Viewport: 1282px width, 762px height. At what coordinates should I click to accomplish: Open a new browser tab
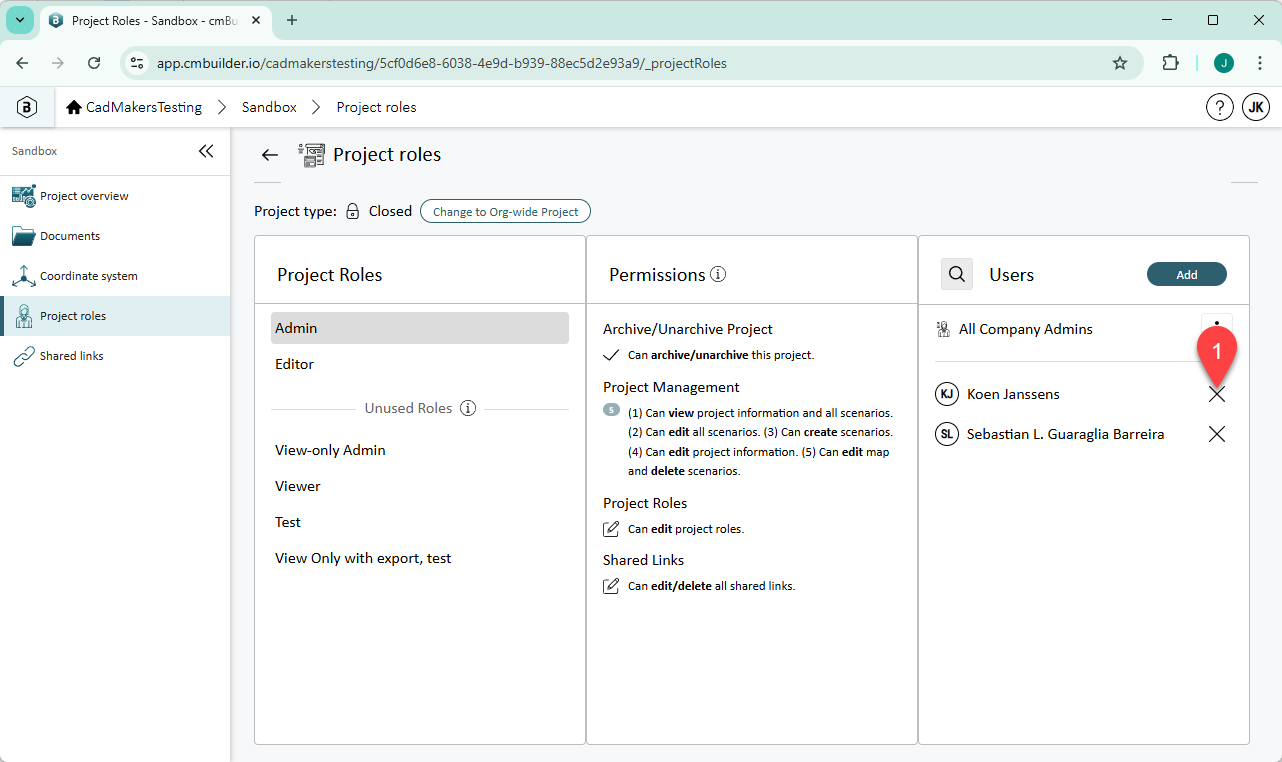point(292,20)
